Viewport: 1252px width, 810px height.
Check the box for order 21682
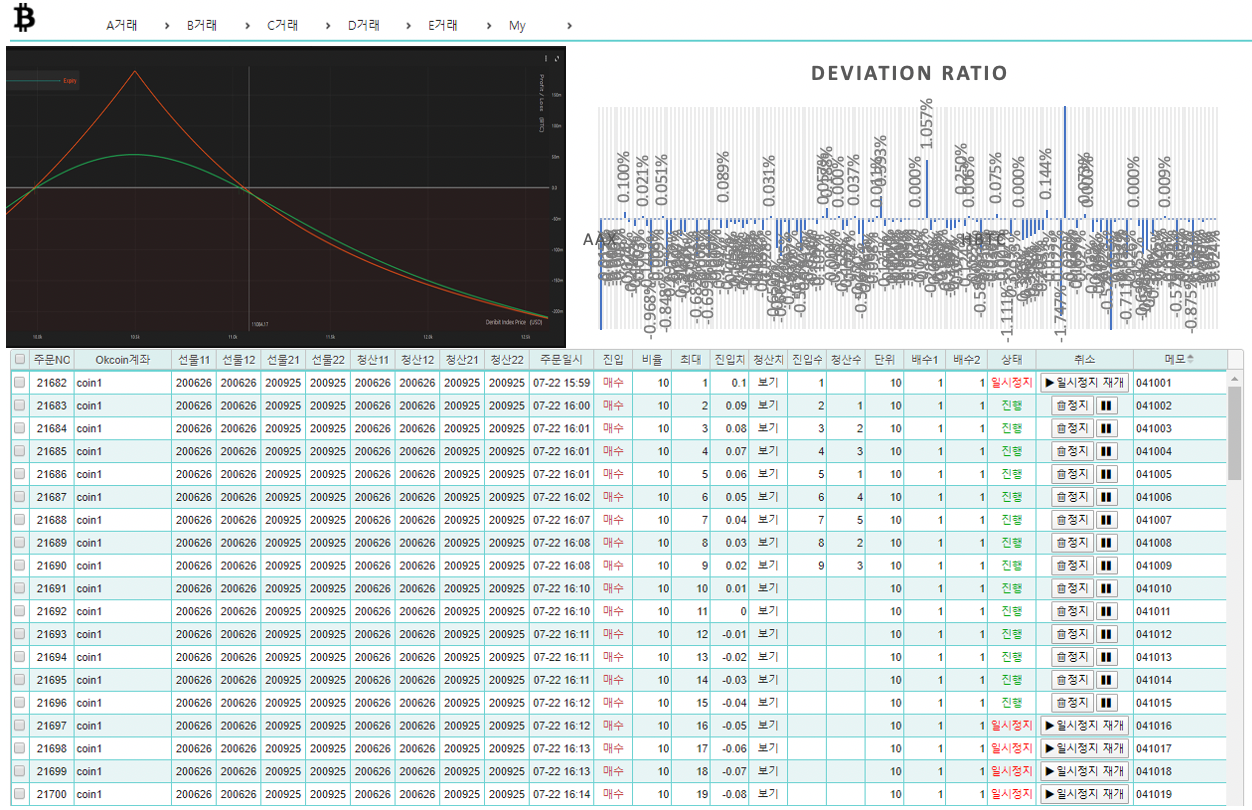[20, 382]
